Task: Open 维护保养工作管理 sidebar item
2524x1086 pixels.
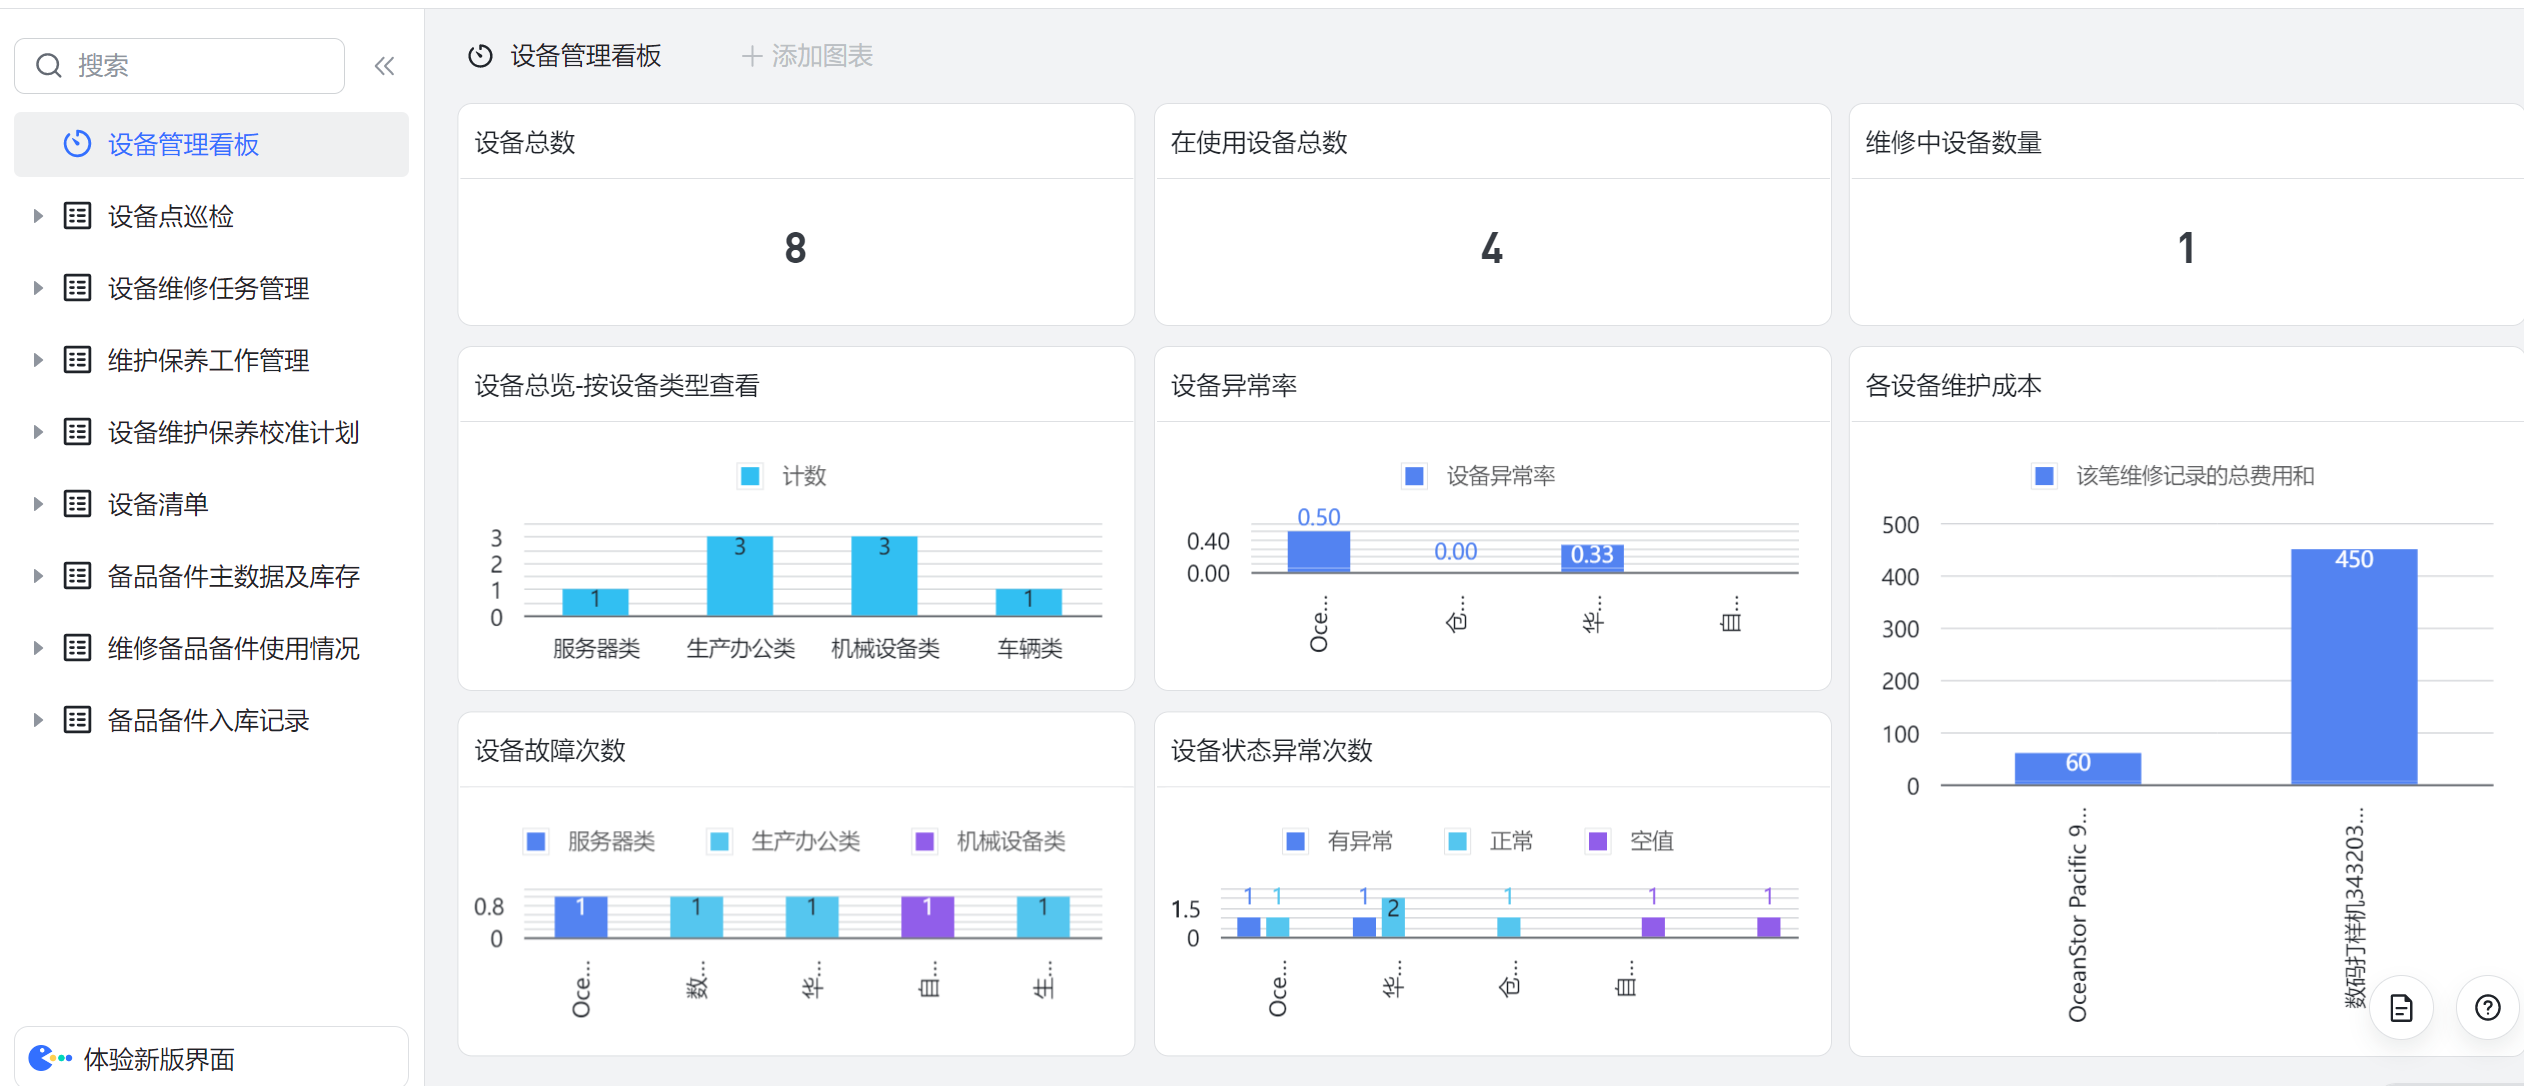Action: point(208,360)
